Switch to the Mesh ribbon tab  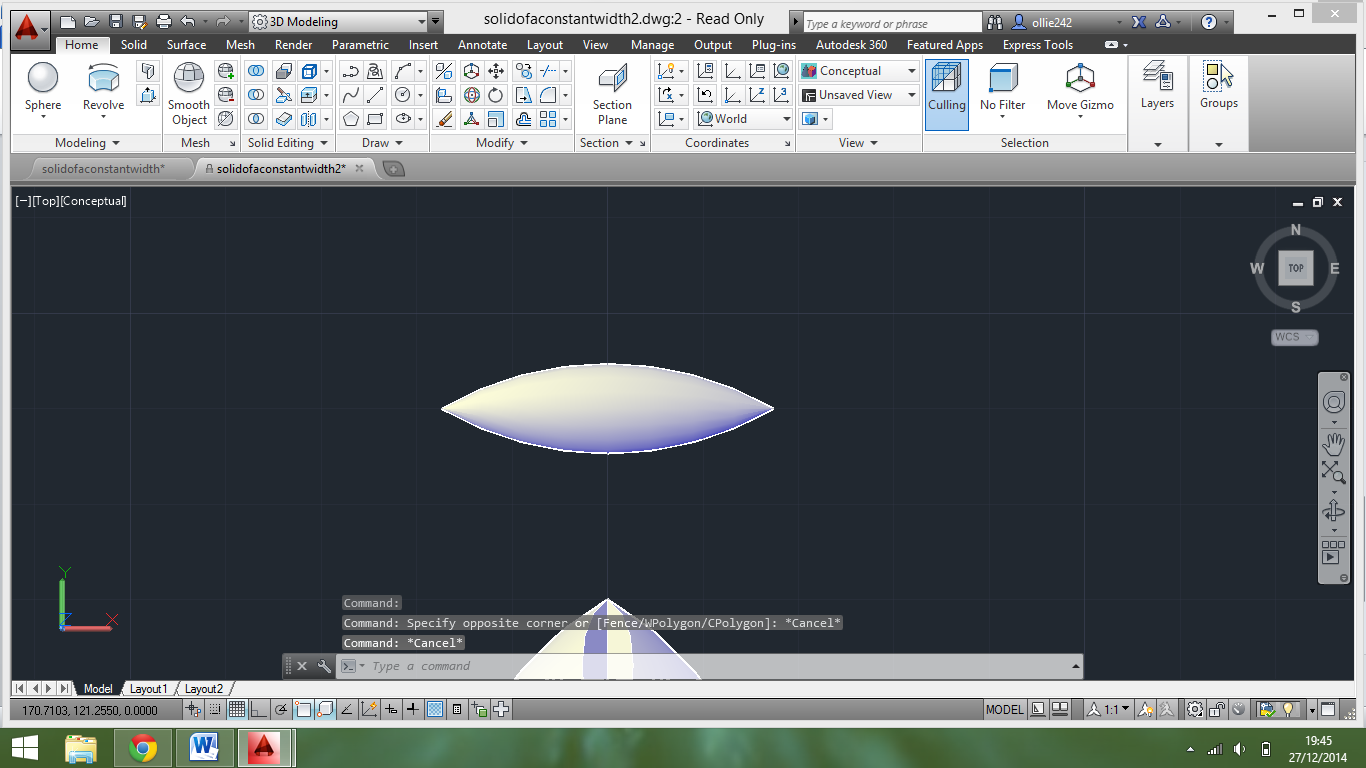240,45
